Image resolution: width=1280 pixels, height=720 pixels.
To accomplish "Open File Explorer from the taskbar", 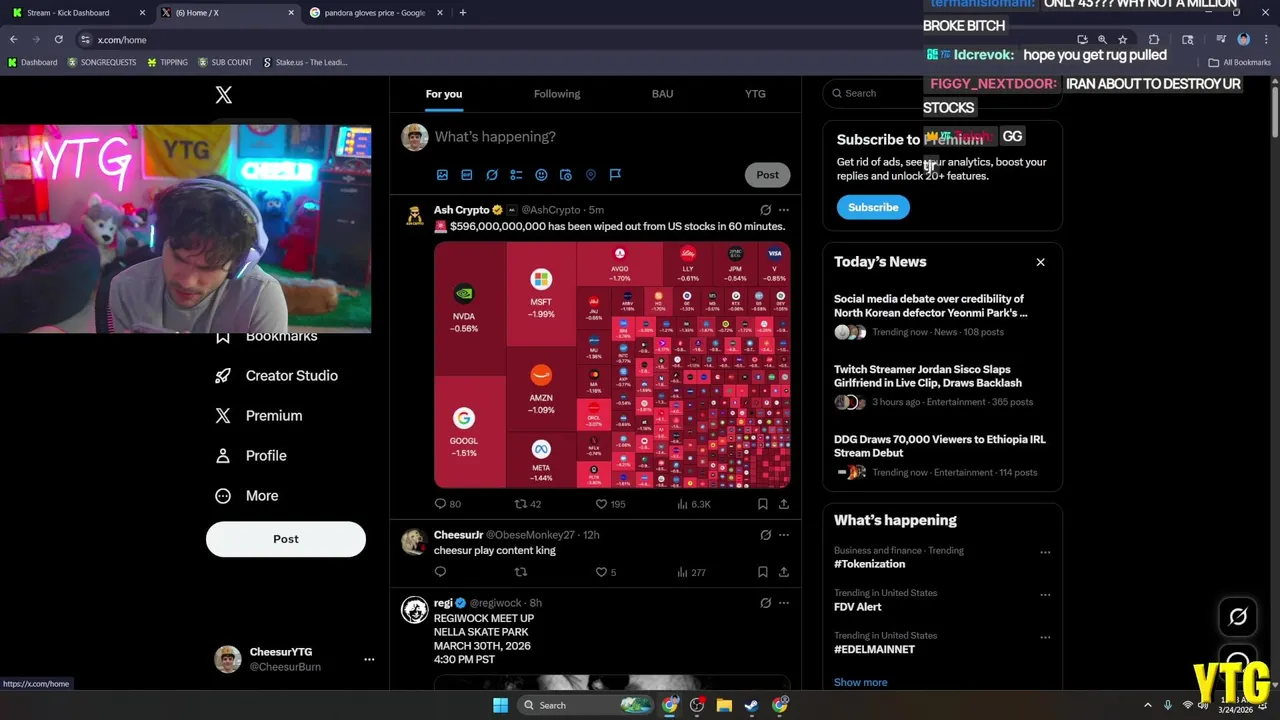I will click(x=724, y=705).
